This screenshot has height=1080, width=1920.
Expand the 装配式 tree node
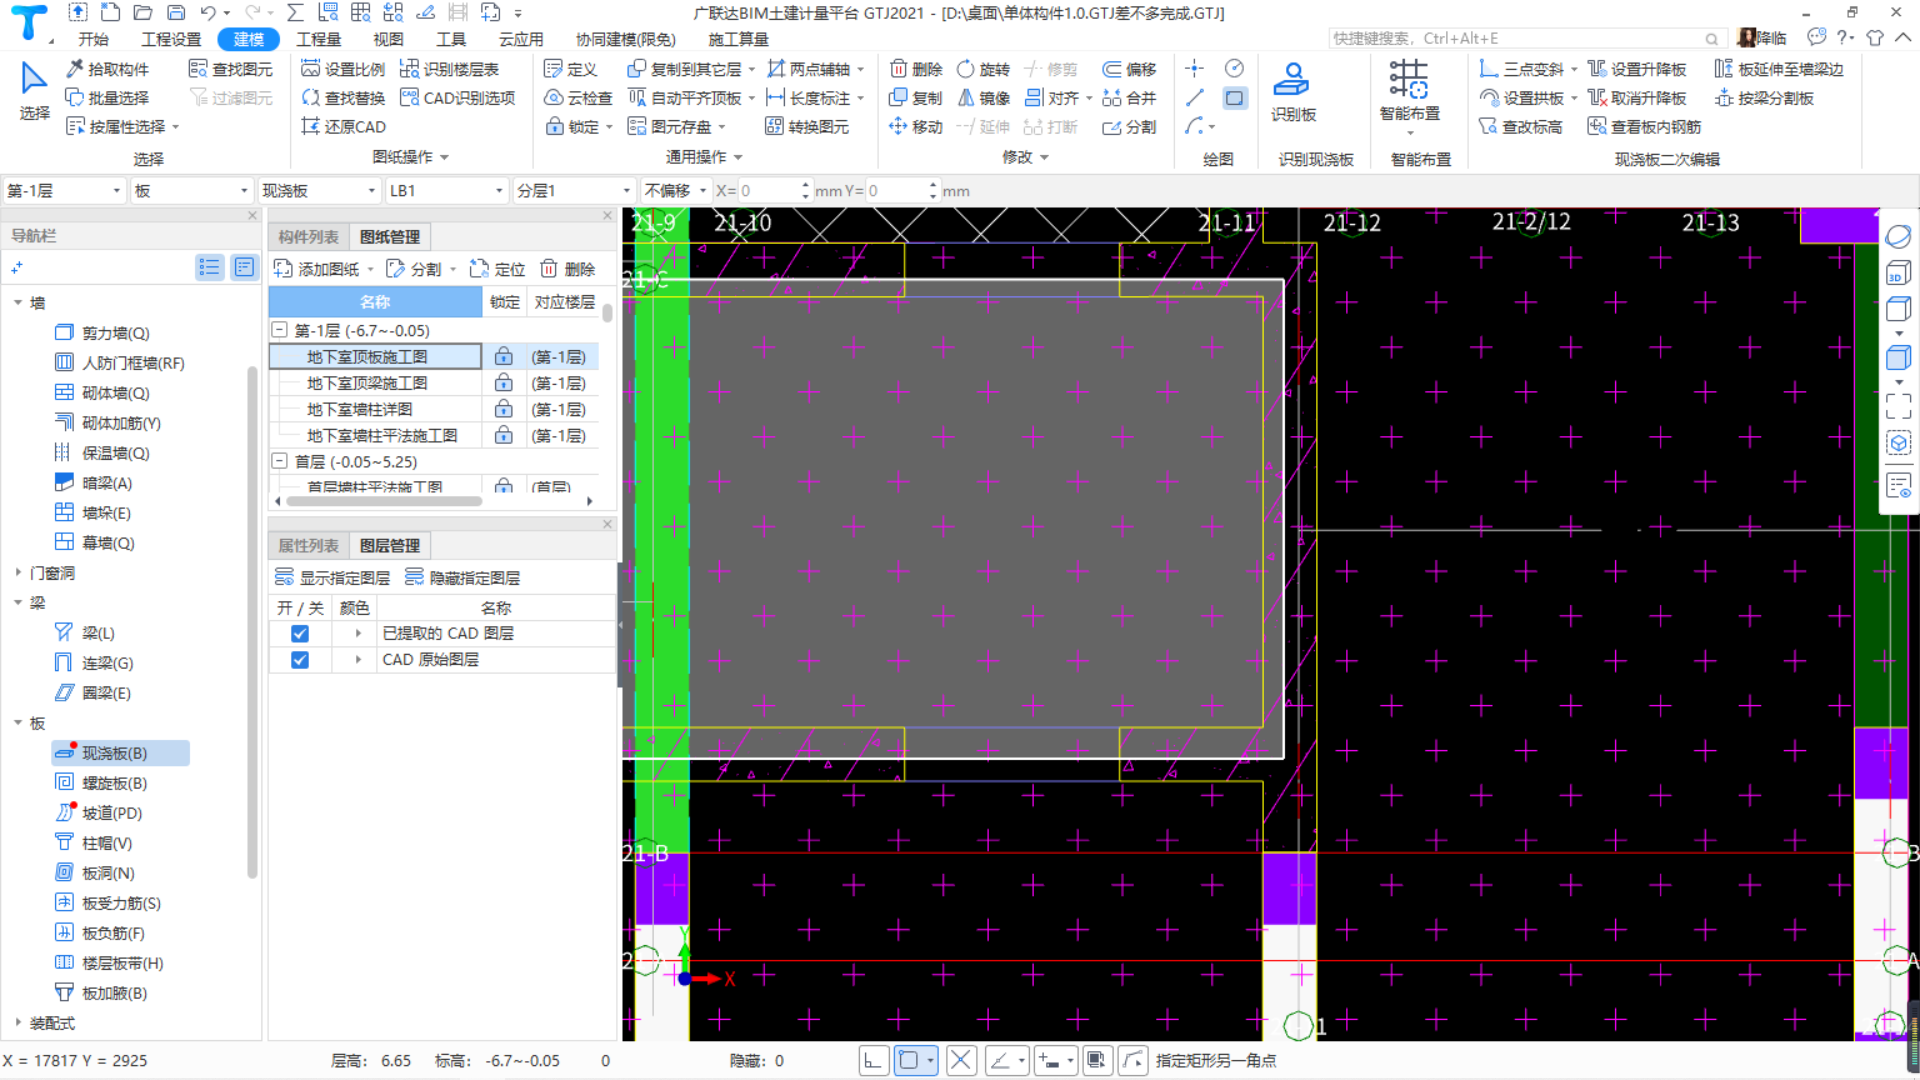18,1023
